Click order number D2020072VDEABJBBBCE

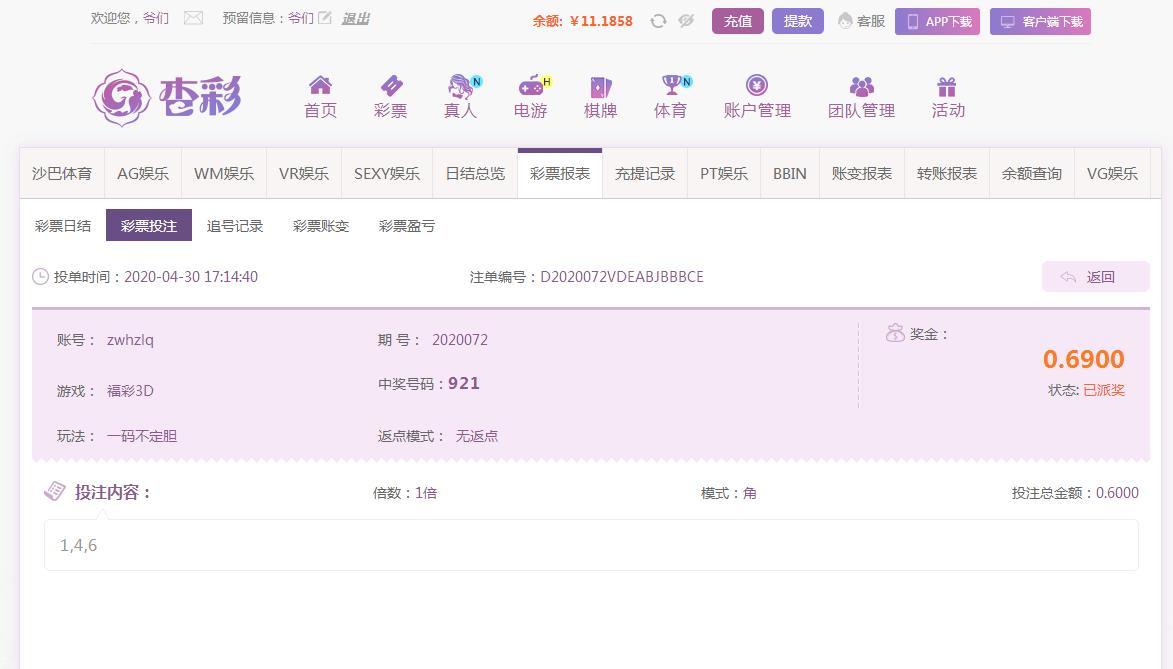[x=622, y=277]
